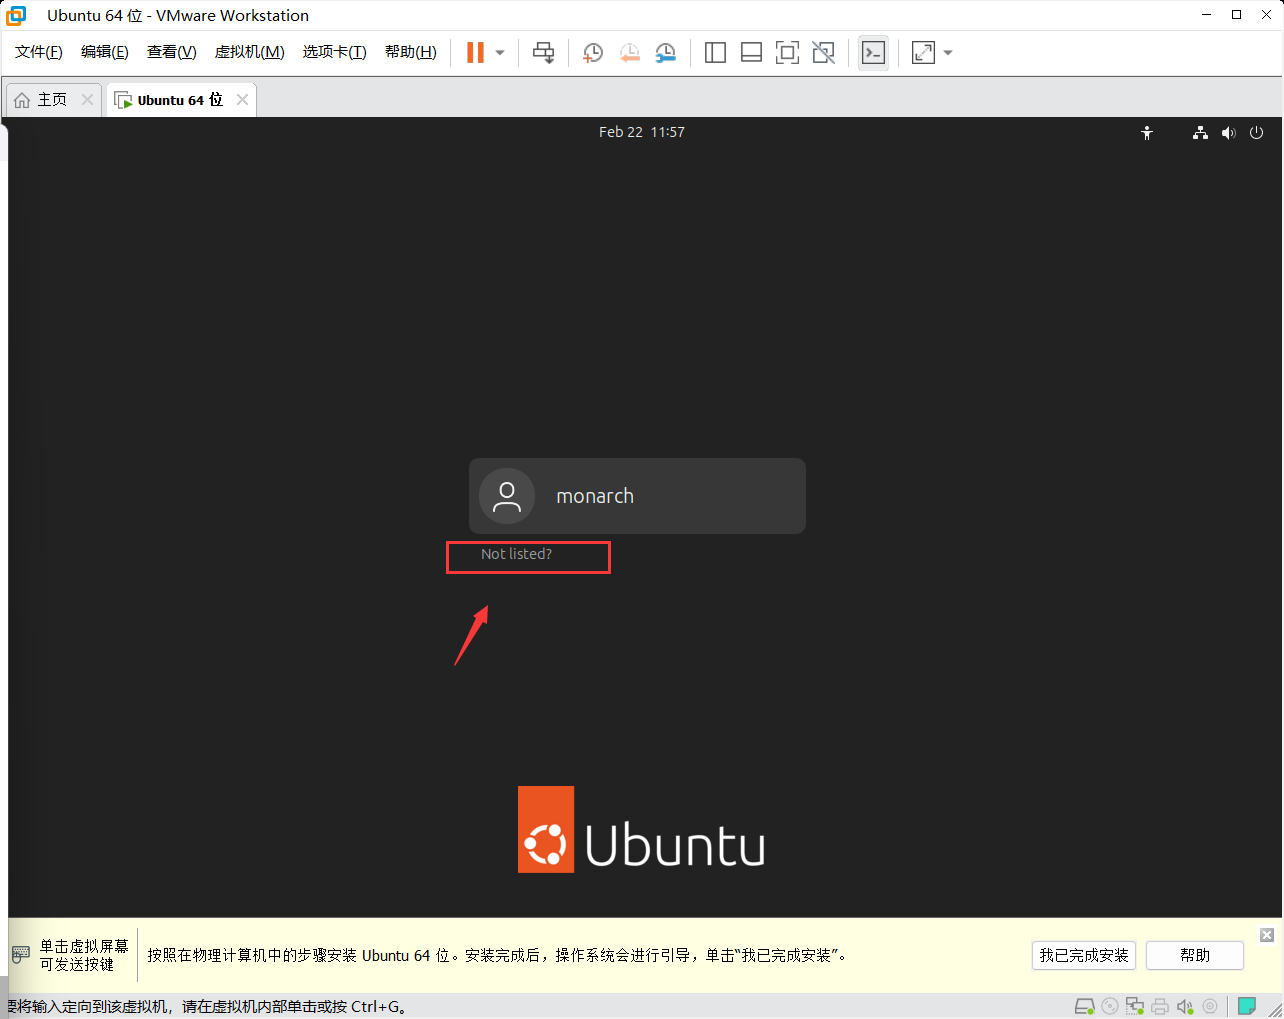This screenshot has width=1284, height=1019.
Task: Click the sound device status icon
Action: click(1185, 1005)
